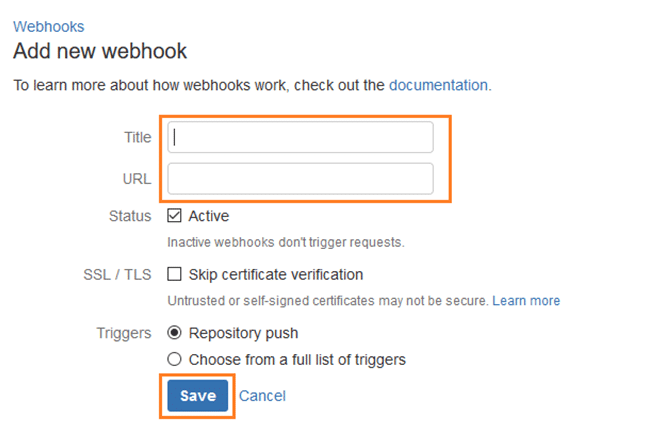Select the Repository push radio button
The height and width of the screenshot is (448, 671).
tap(174, 332)
